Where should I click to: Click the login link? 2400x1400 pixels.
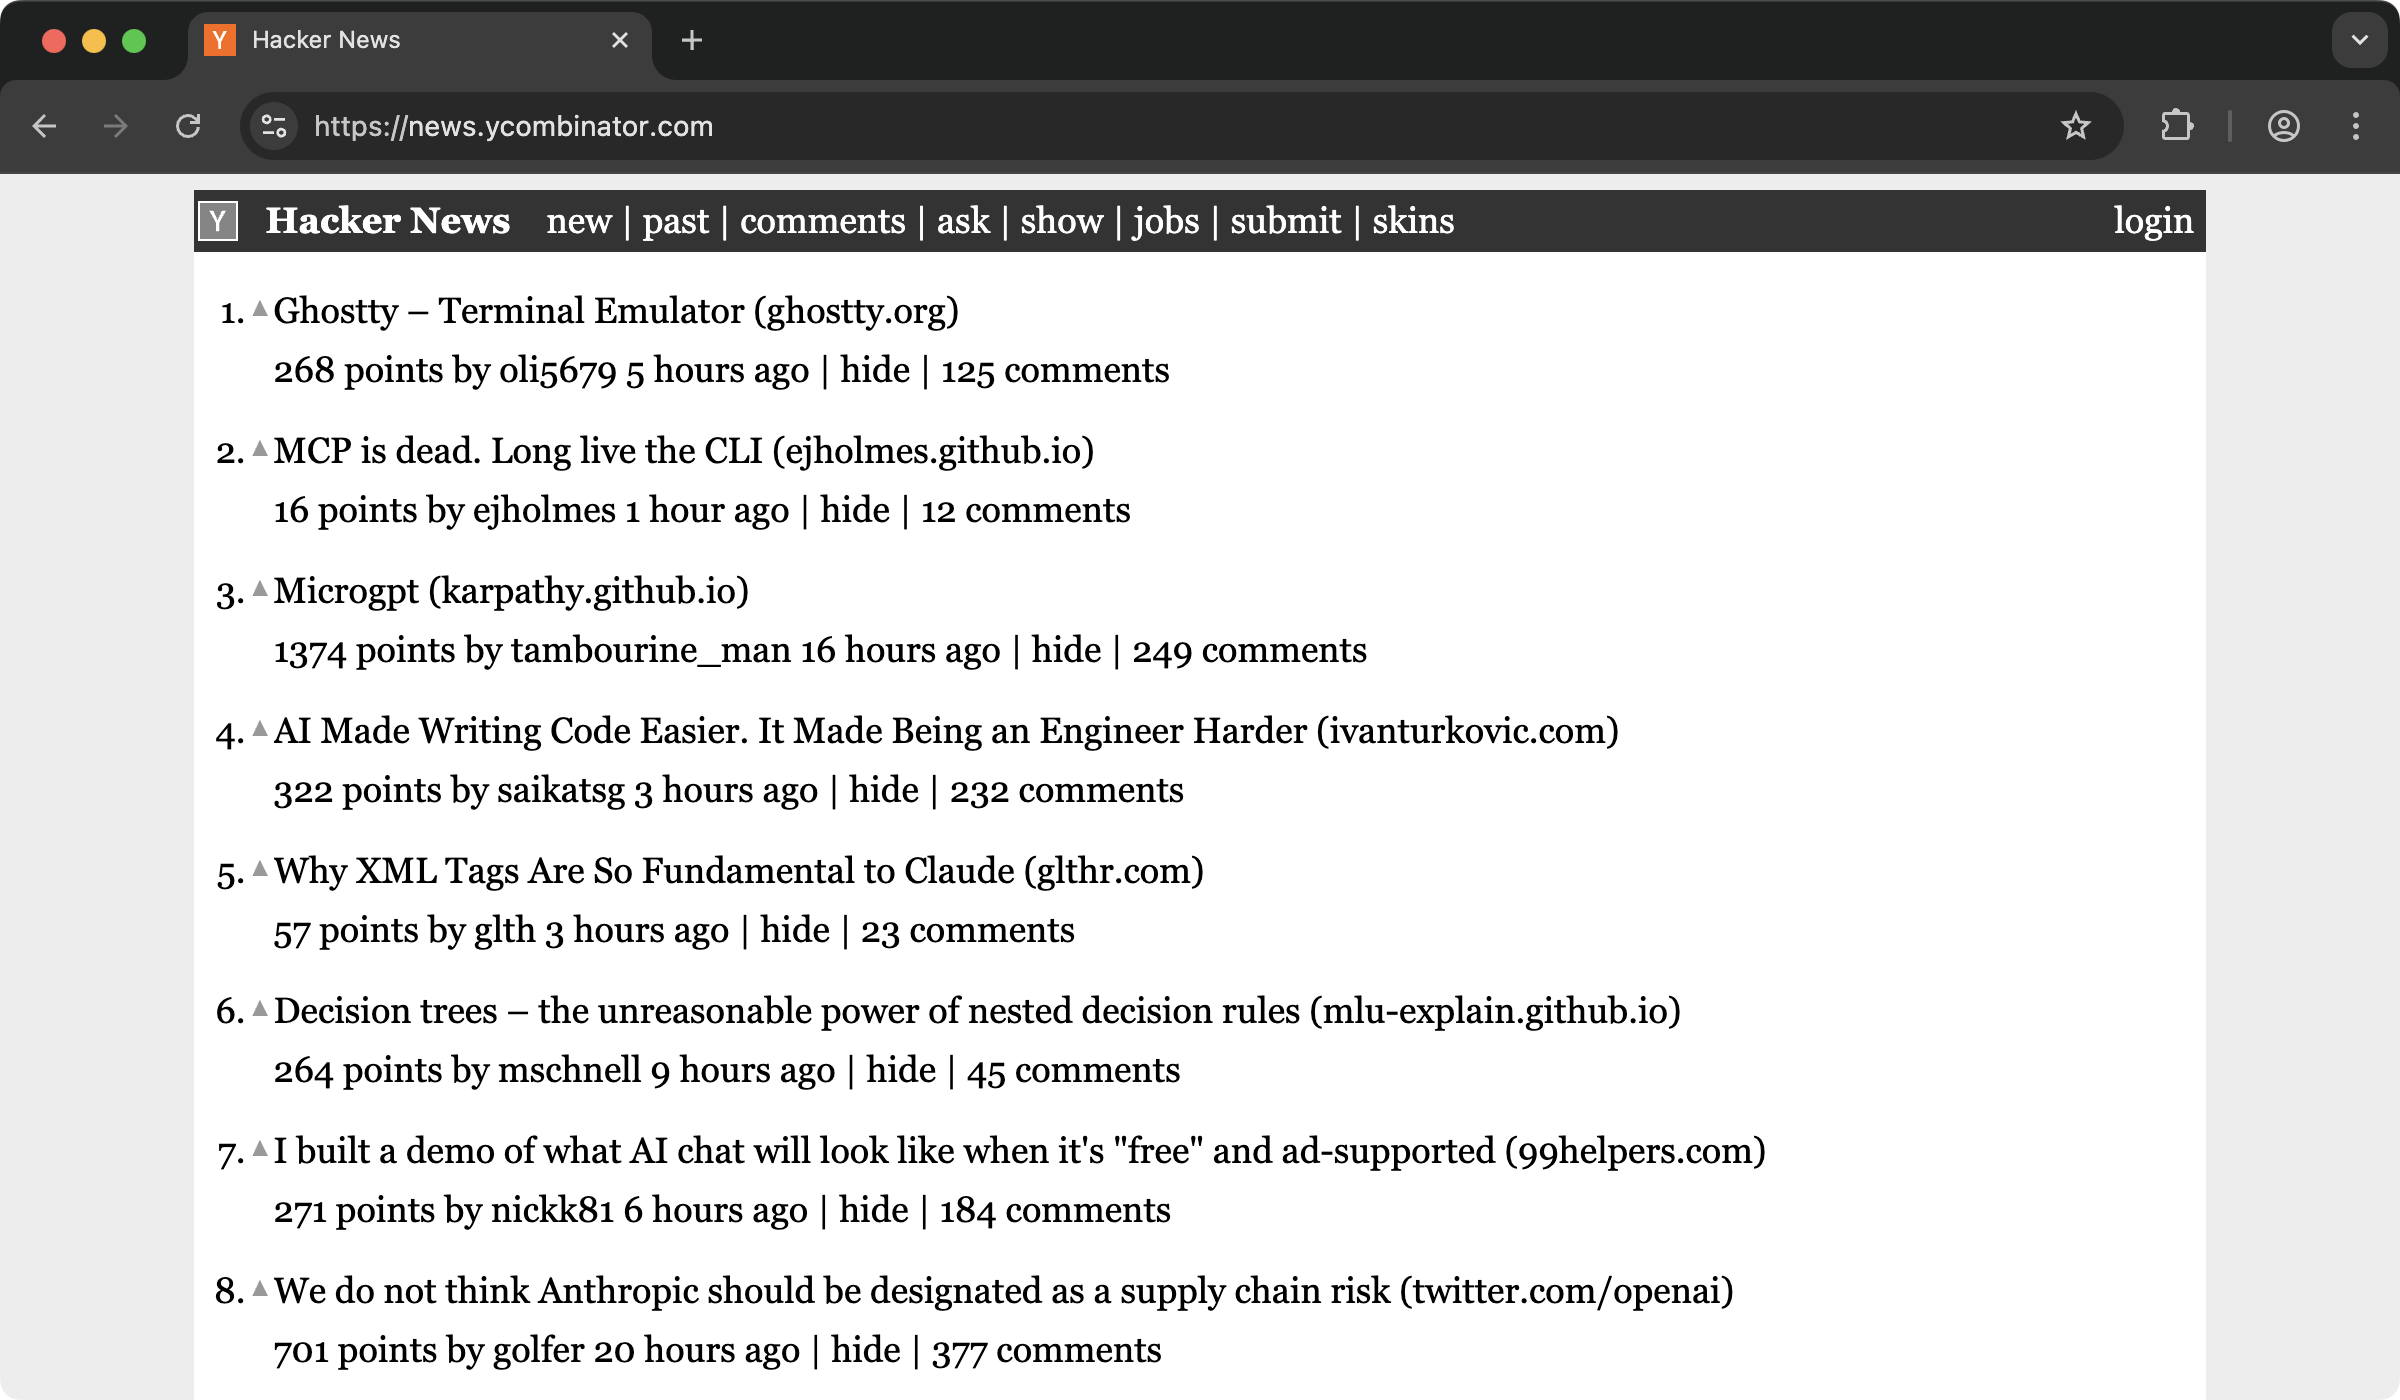pos(2152,221)
